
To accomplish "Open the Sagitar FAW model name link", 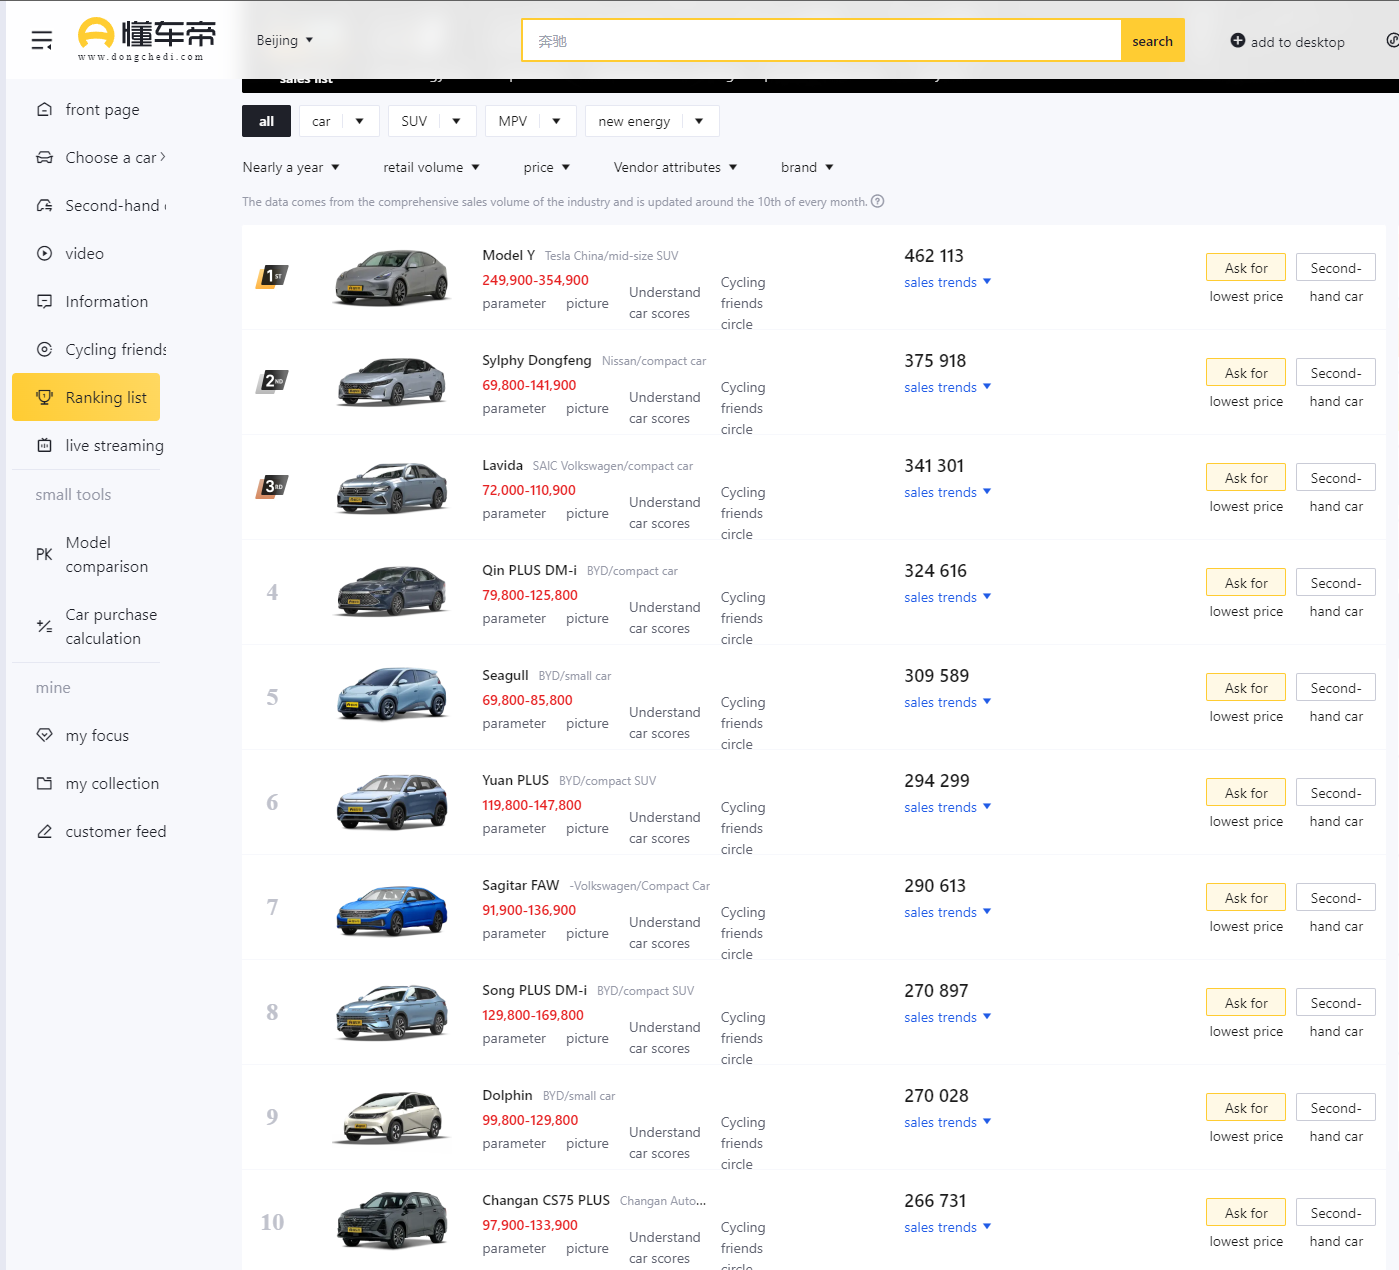I will coord(520,885).
